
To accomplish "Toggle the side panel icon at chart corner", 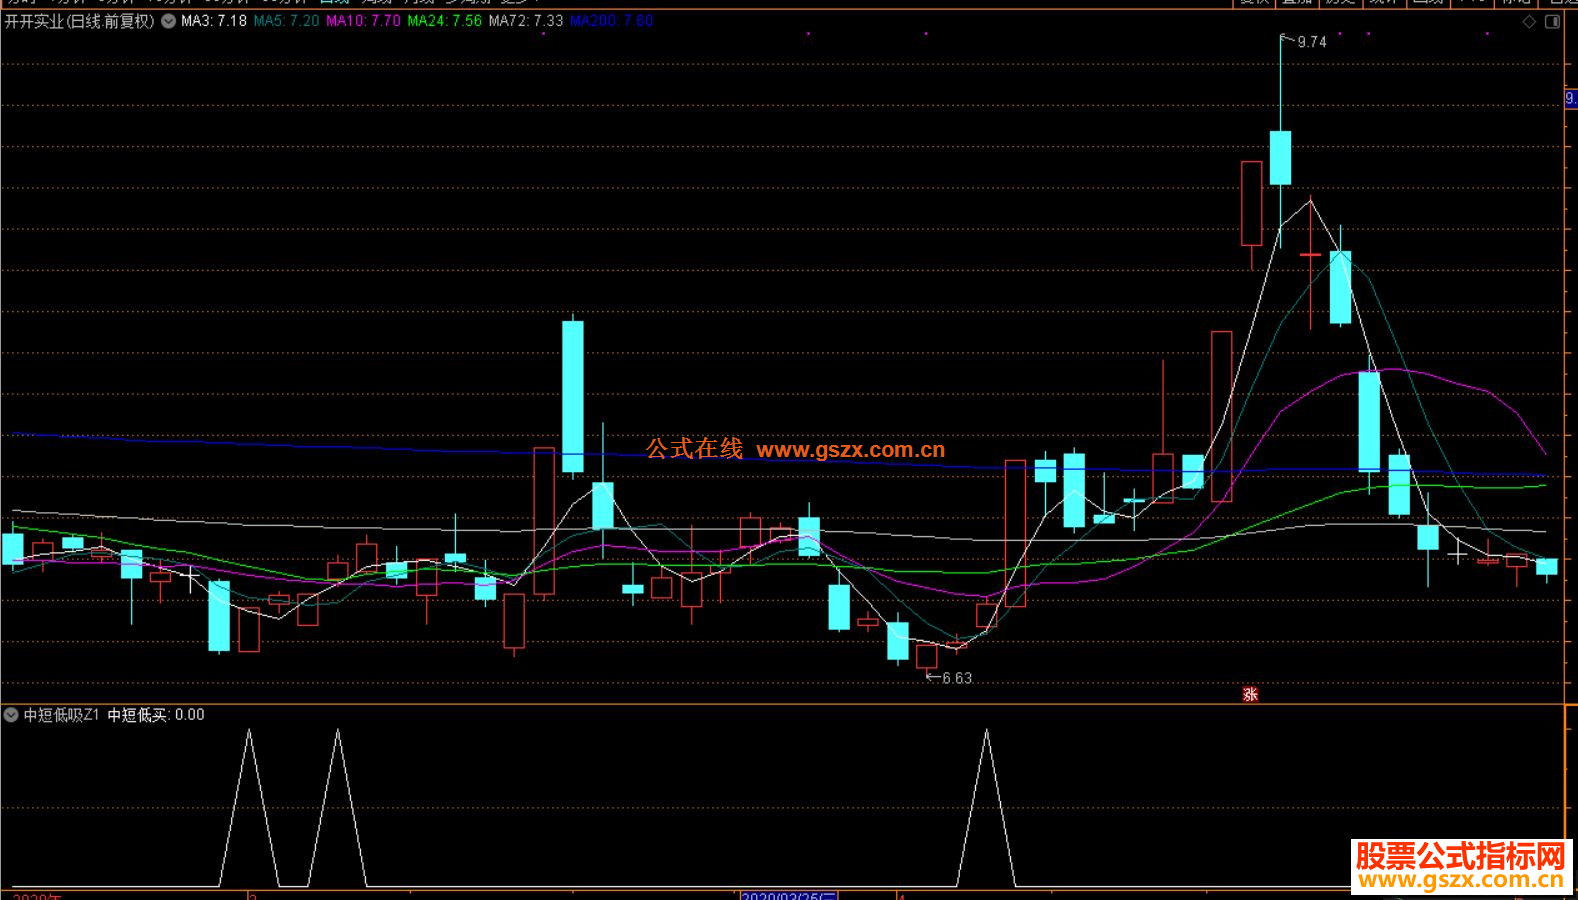I will tap(1552, 21).
